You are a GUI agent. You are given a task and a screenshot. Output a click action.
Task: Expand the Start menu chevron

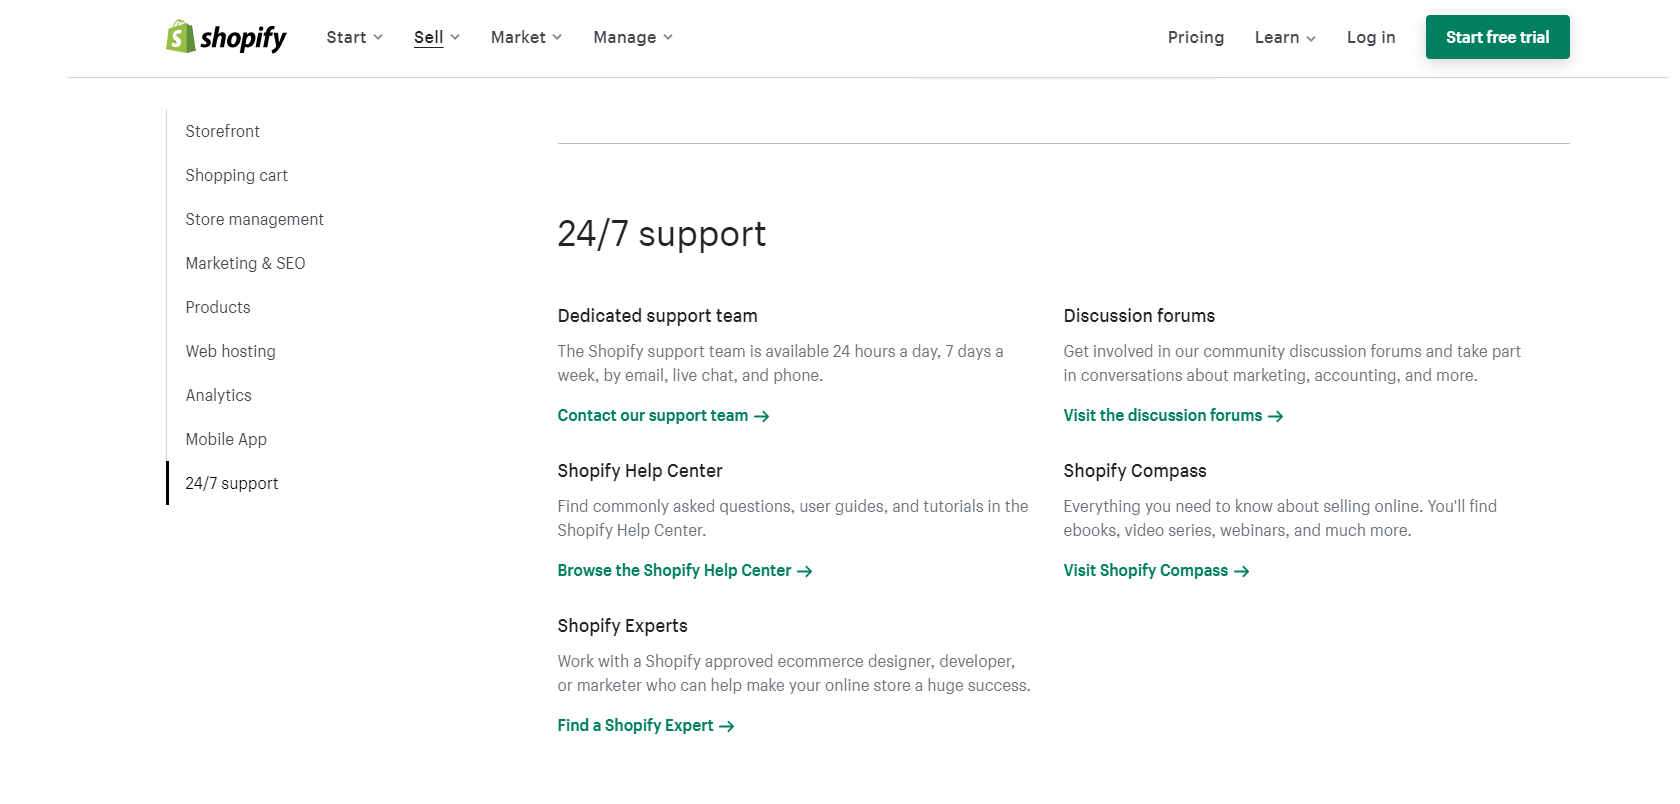(x=378, y=37)
